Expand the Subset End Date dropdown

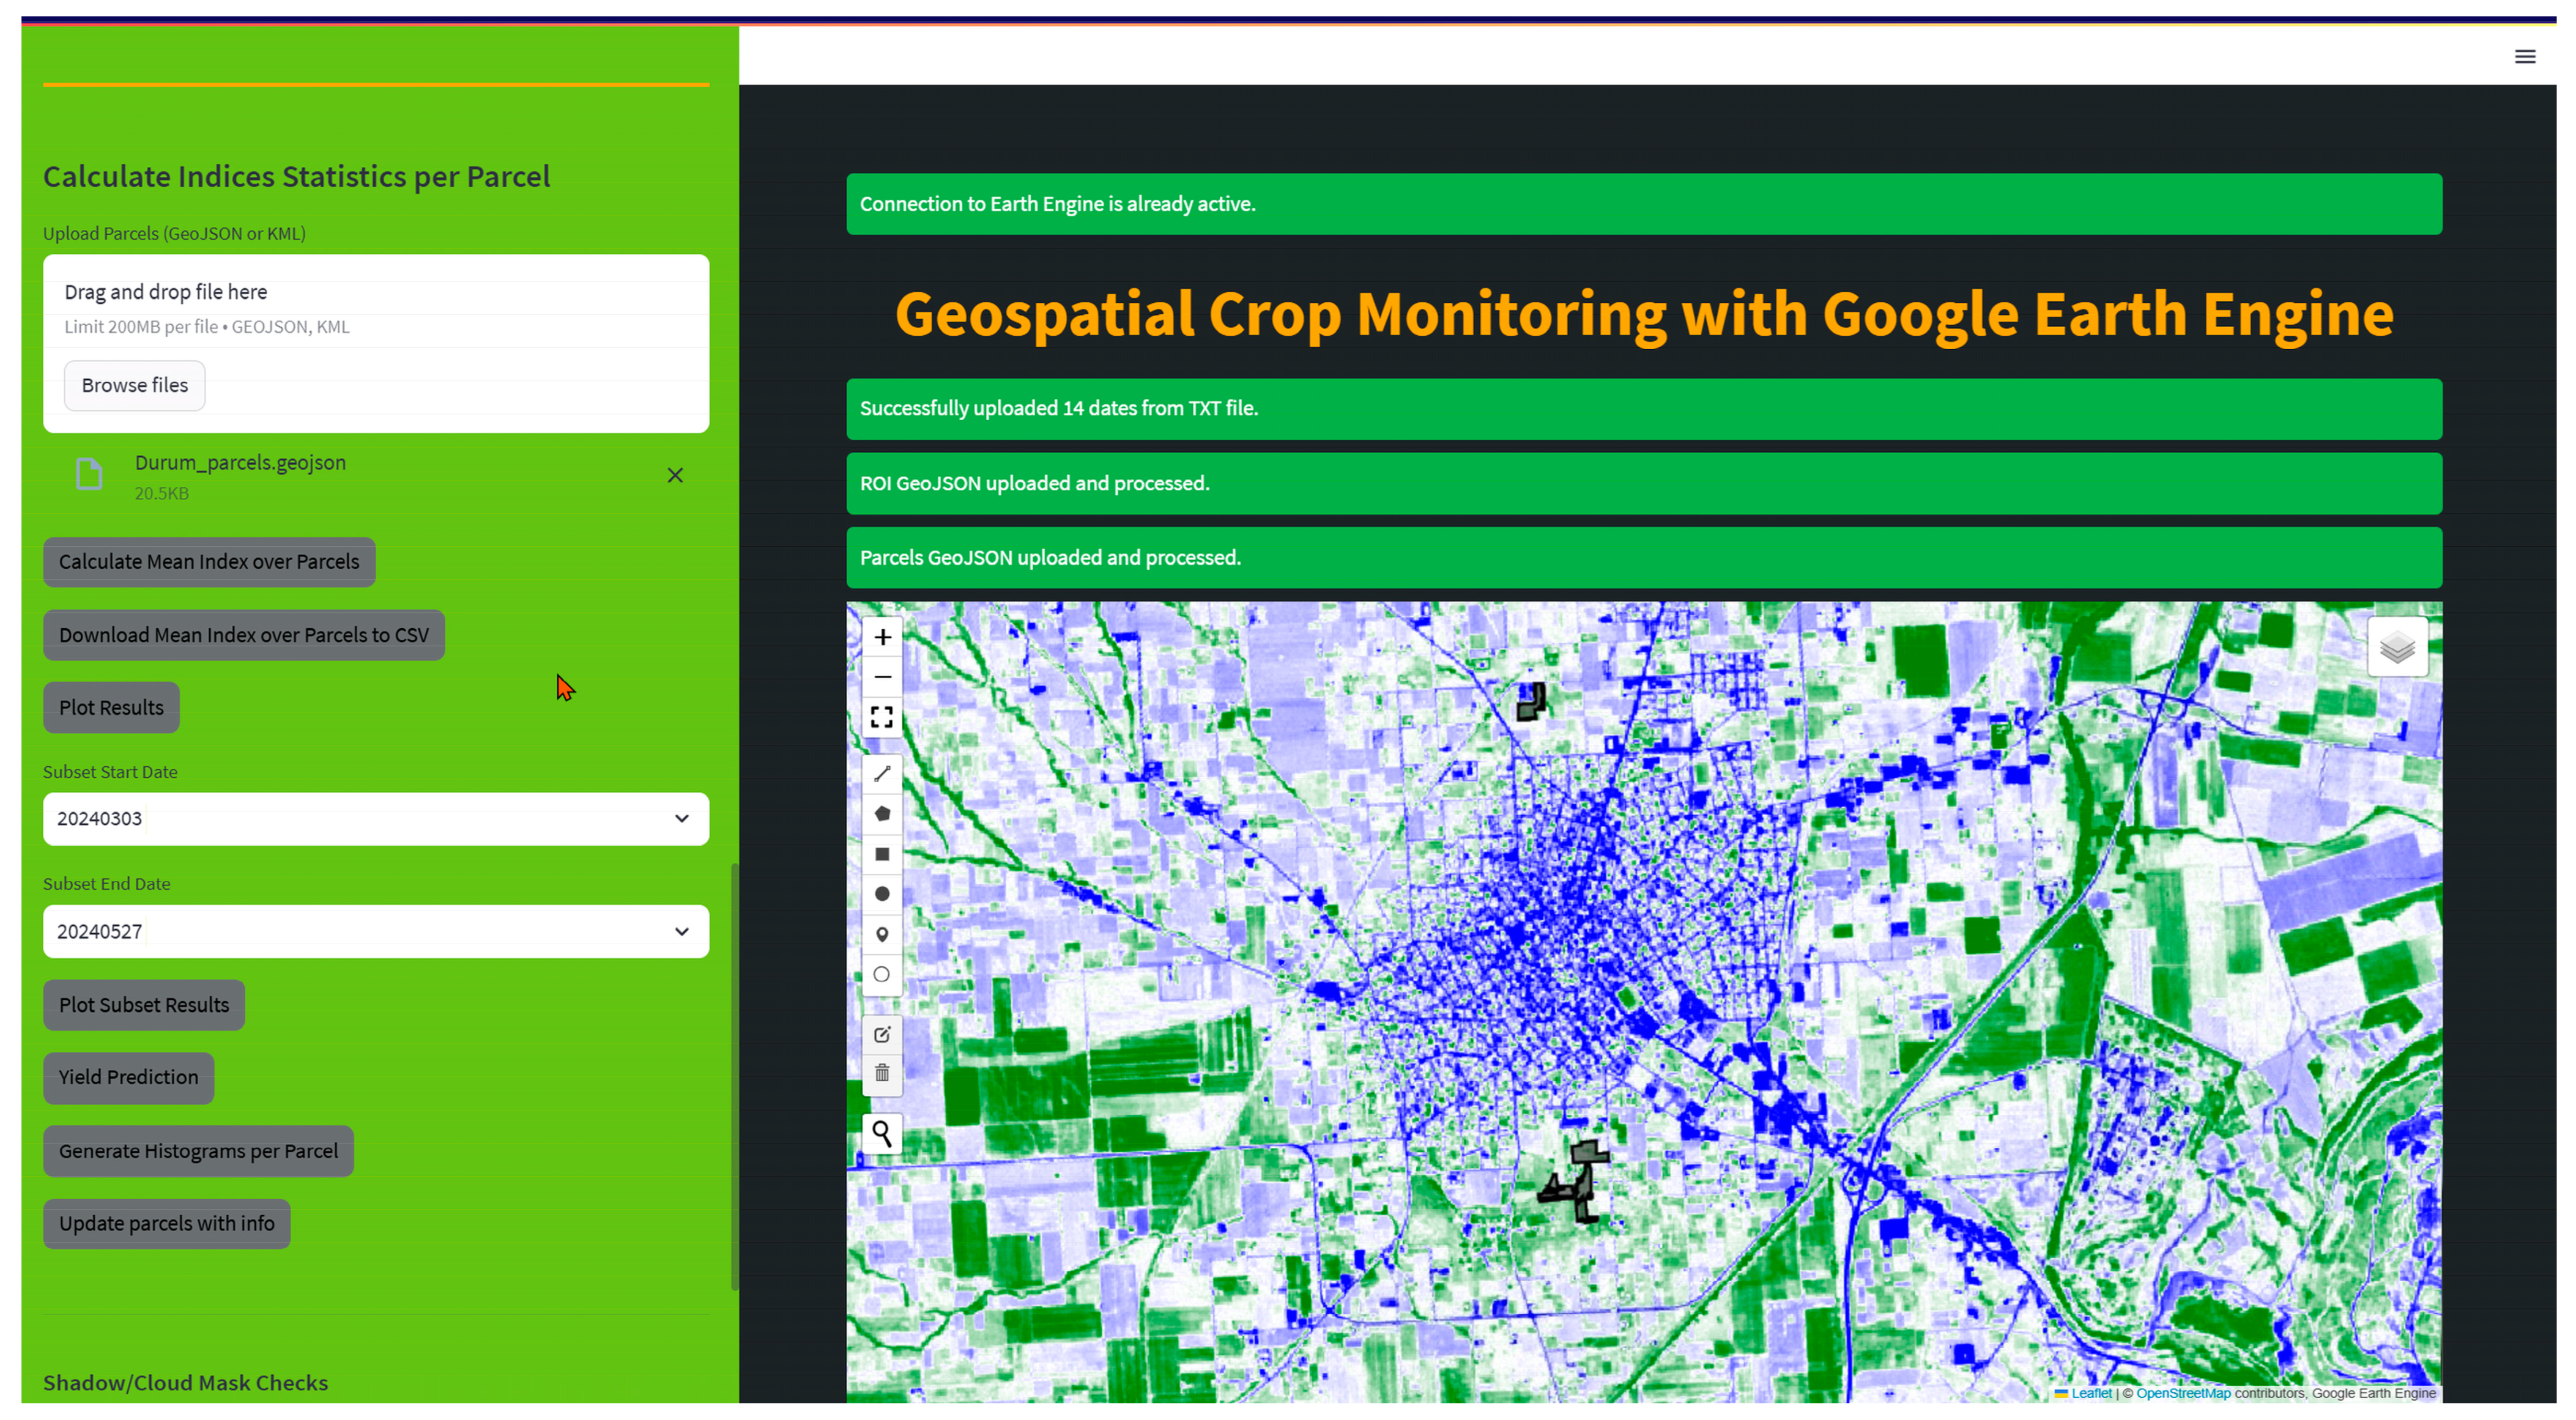681,931
